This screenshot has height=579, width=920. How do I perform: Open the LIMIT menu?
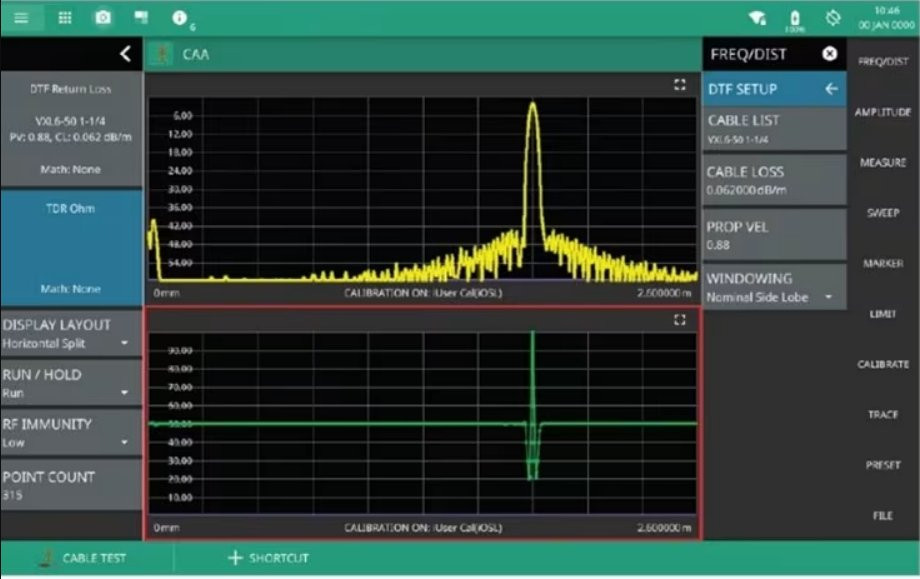[883, 314]
